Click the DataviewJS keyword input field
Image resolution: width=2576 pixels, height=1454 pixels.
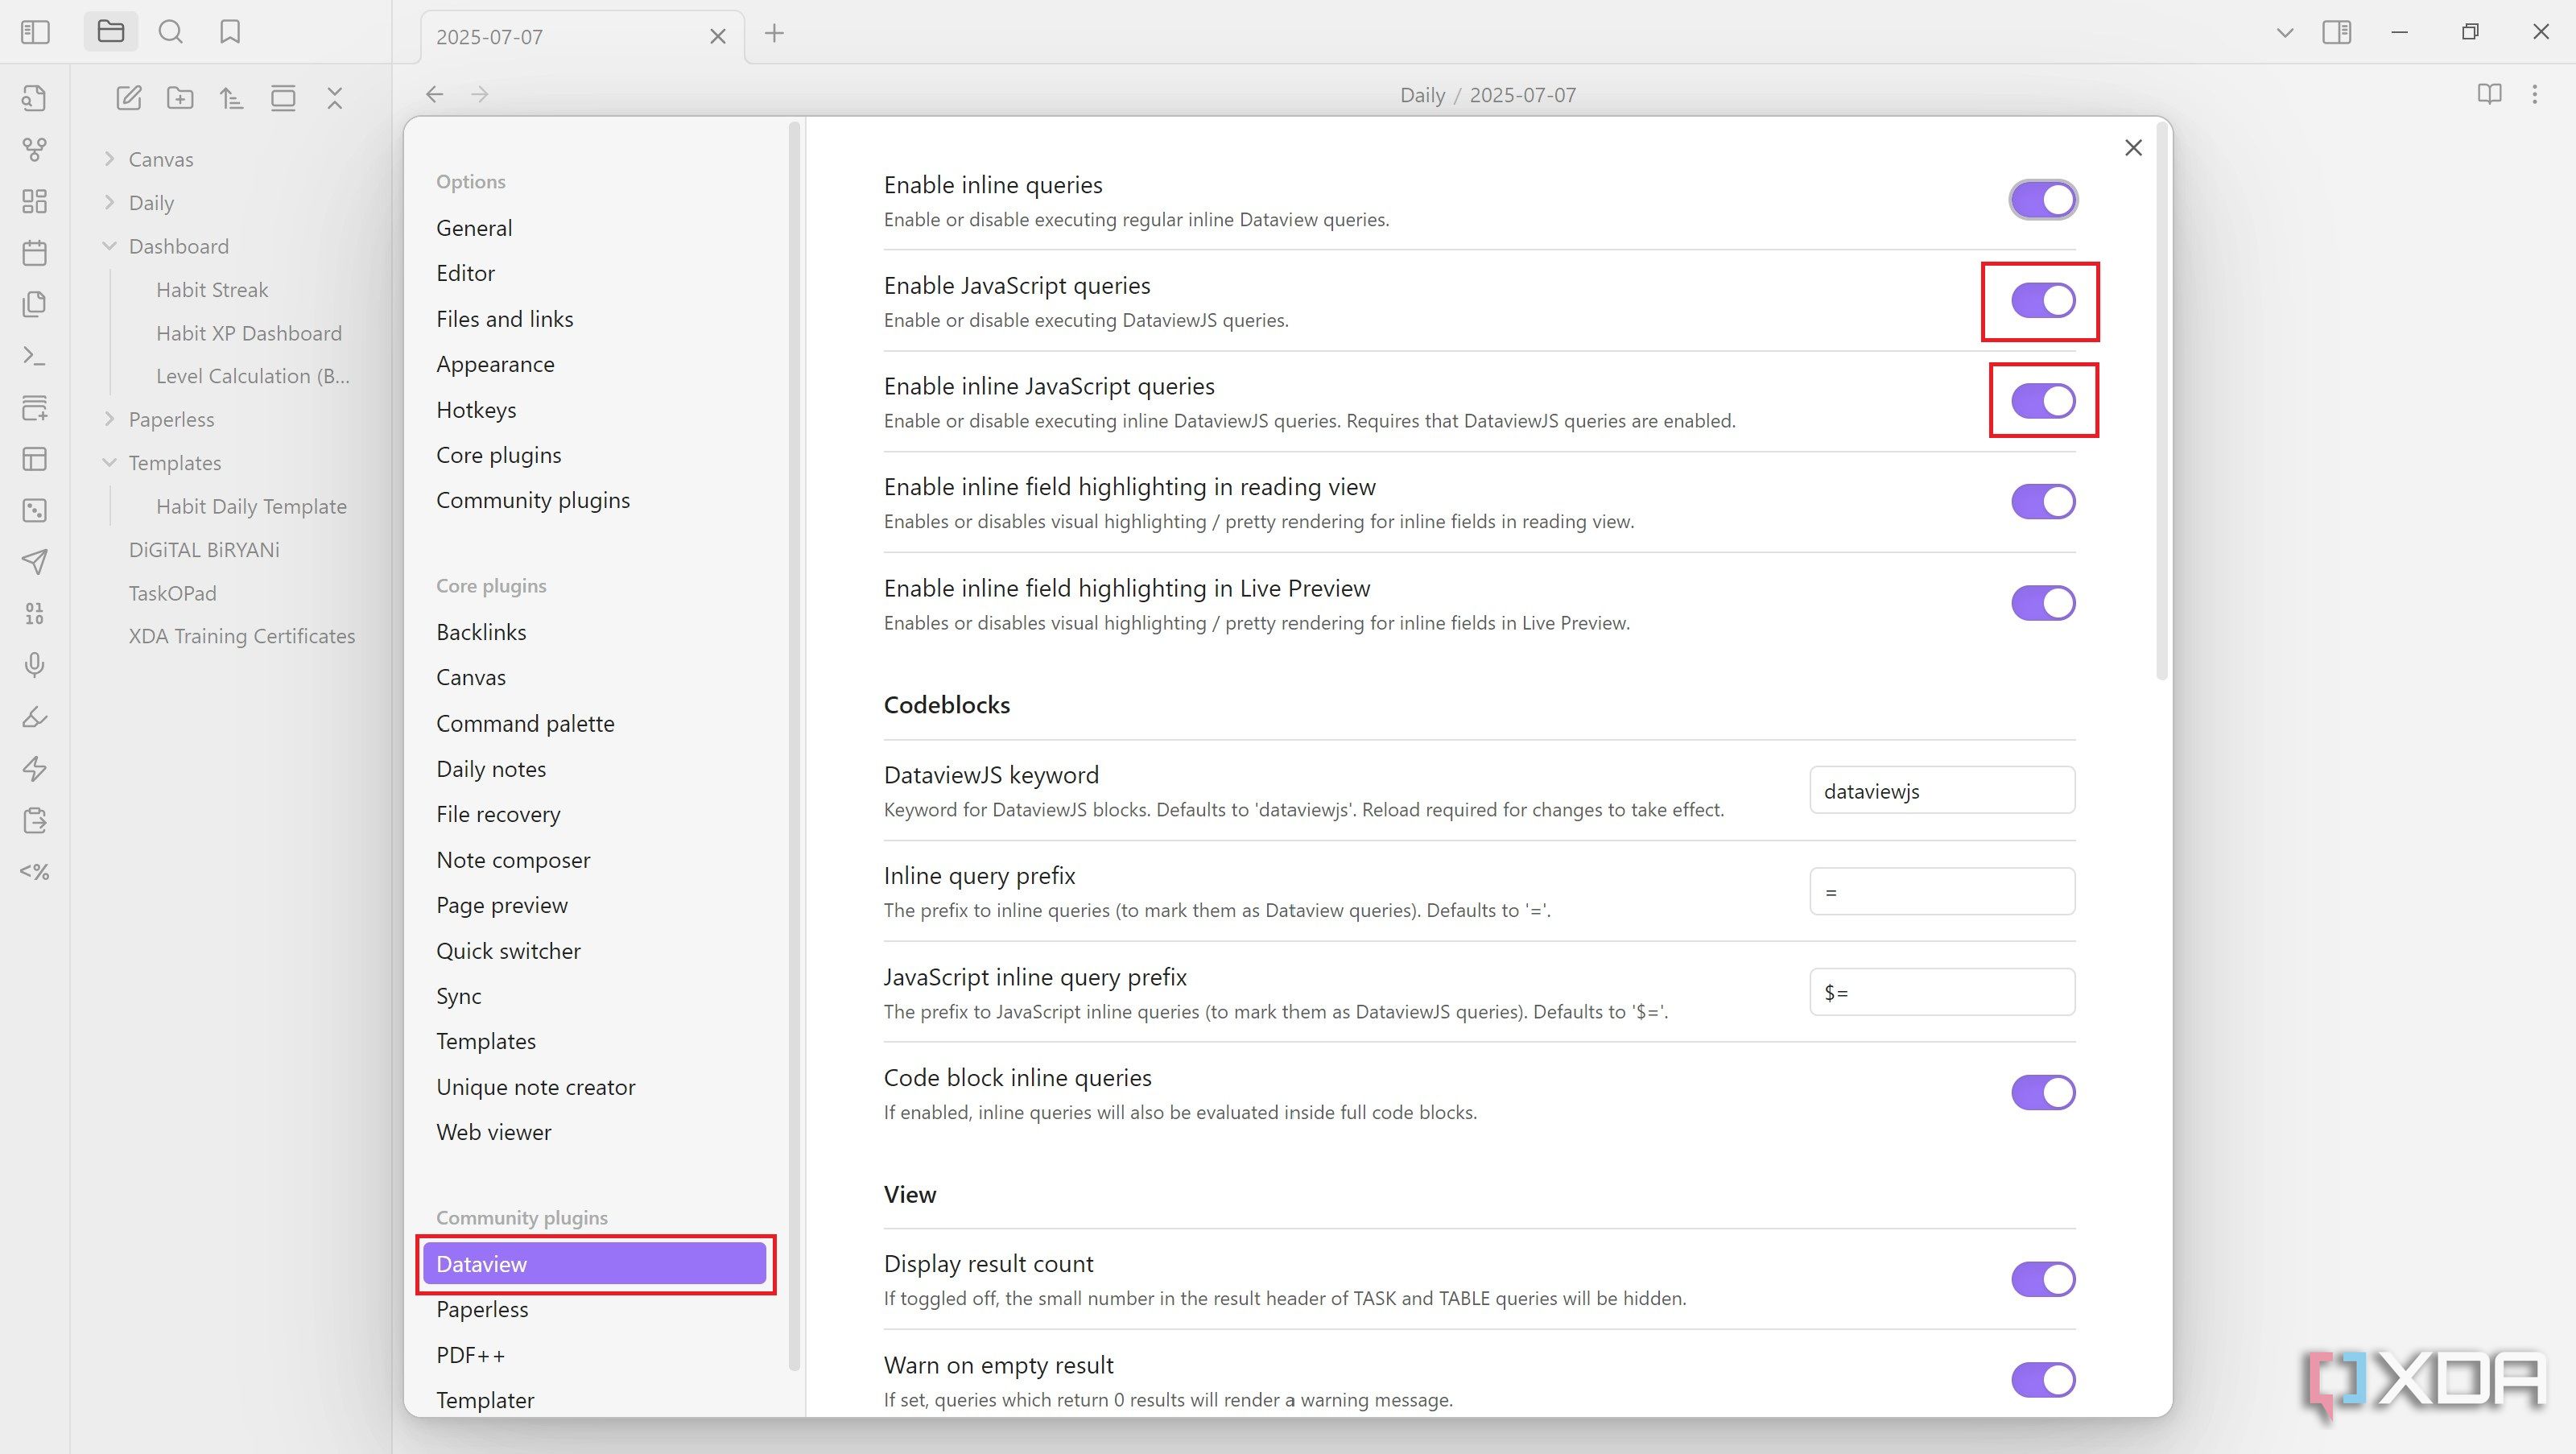coord(1942,791)
